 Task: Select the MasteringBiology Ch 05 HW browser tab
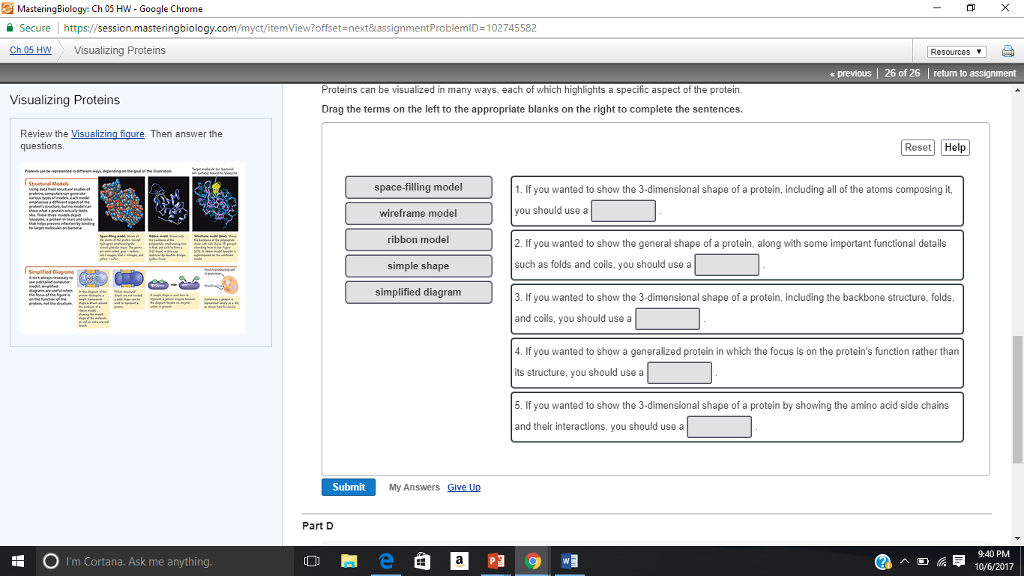coord(100,9)
